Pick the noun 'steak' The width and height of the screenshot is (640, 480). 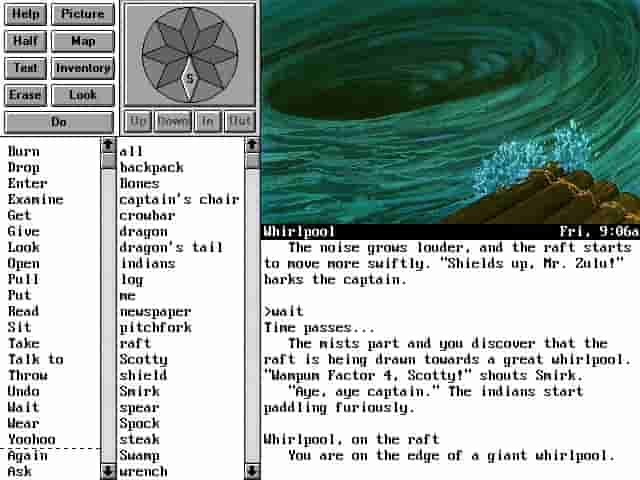tap(139, 439)
